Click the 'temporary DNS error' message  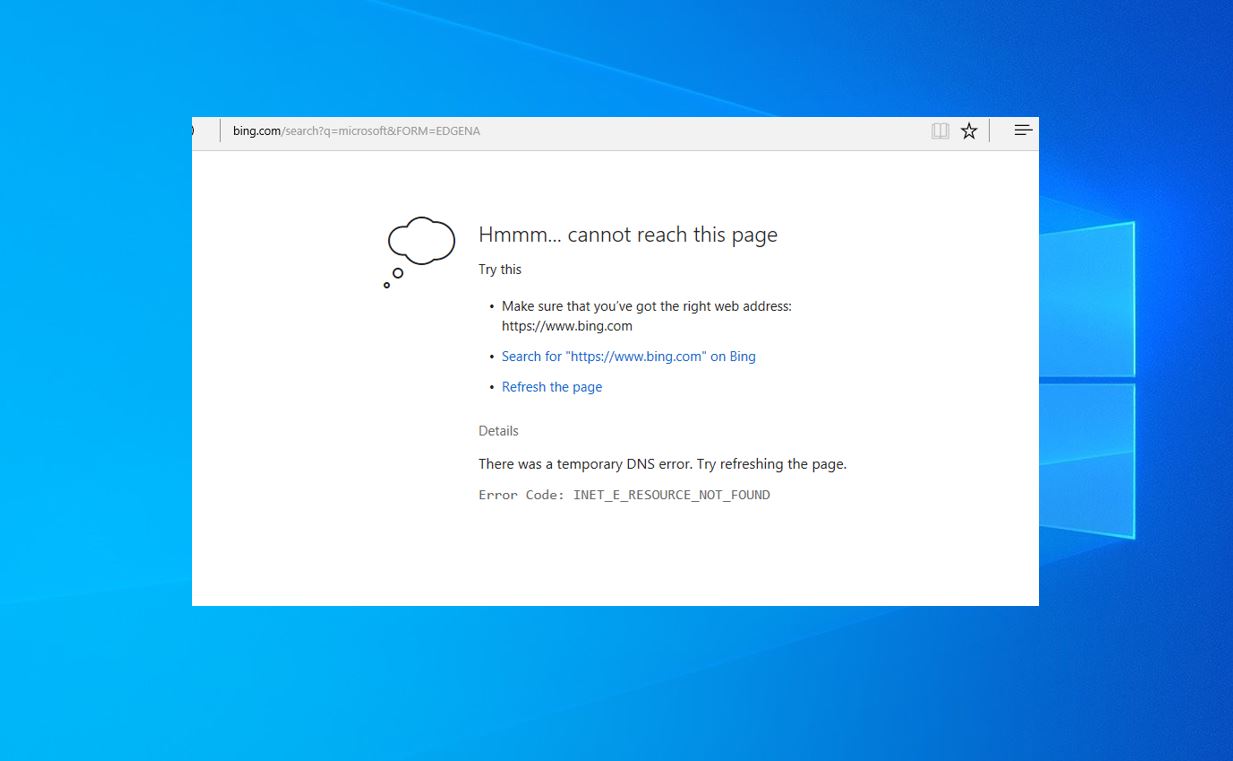[x=662, y=464]
